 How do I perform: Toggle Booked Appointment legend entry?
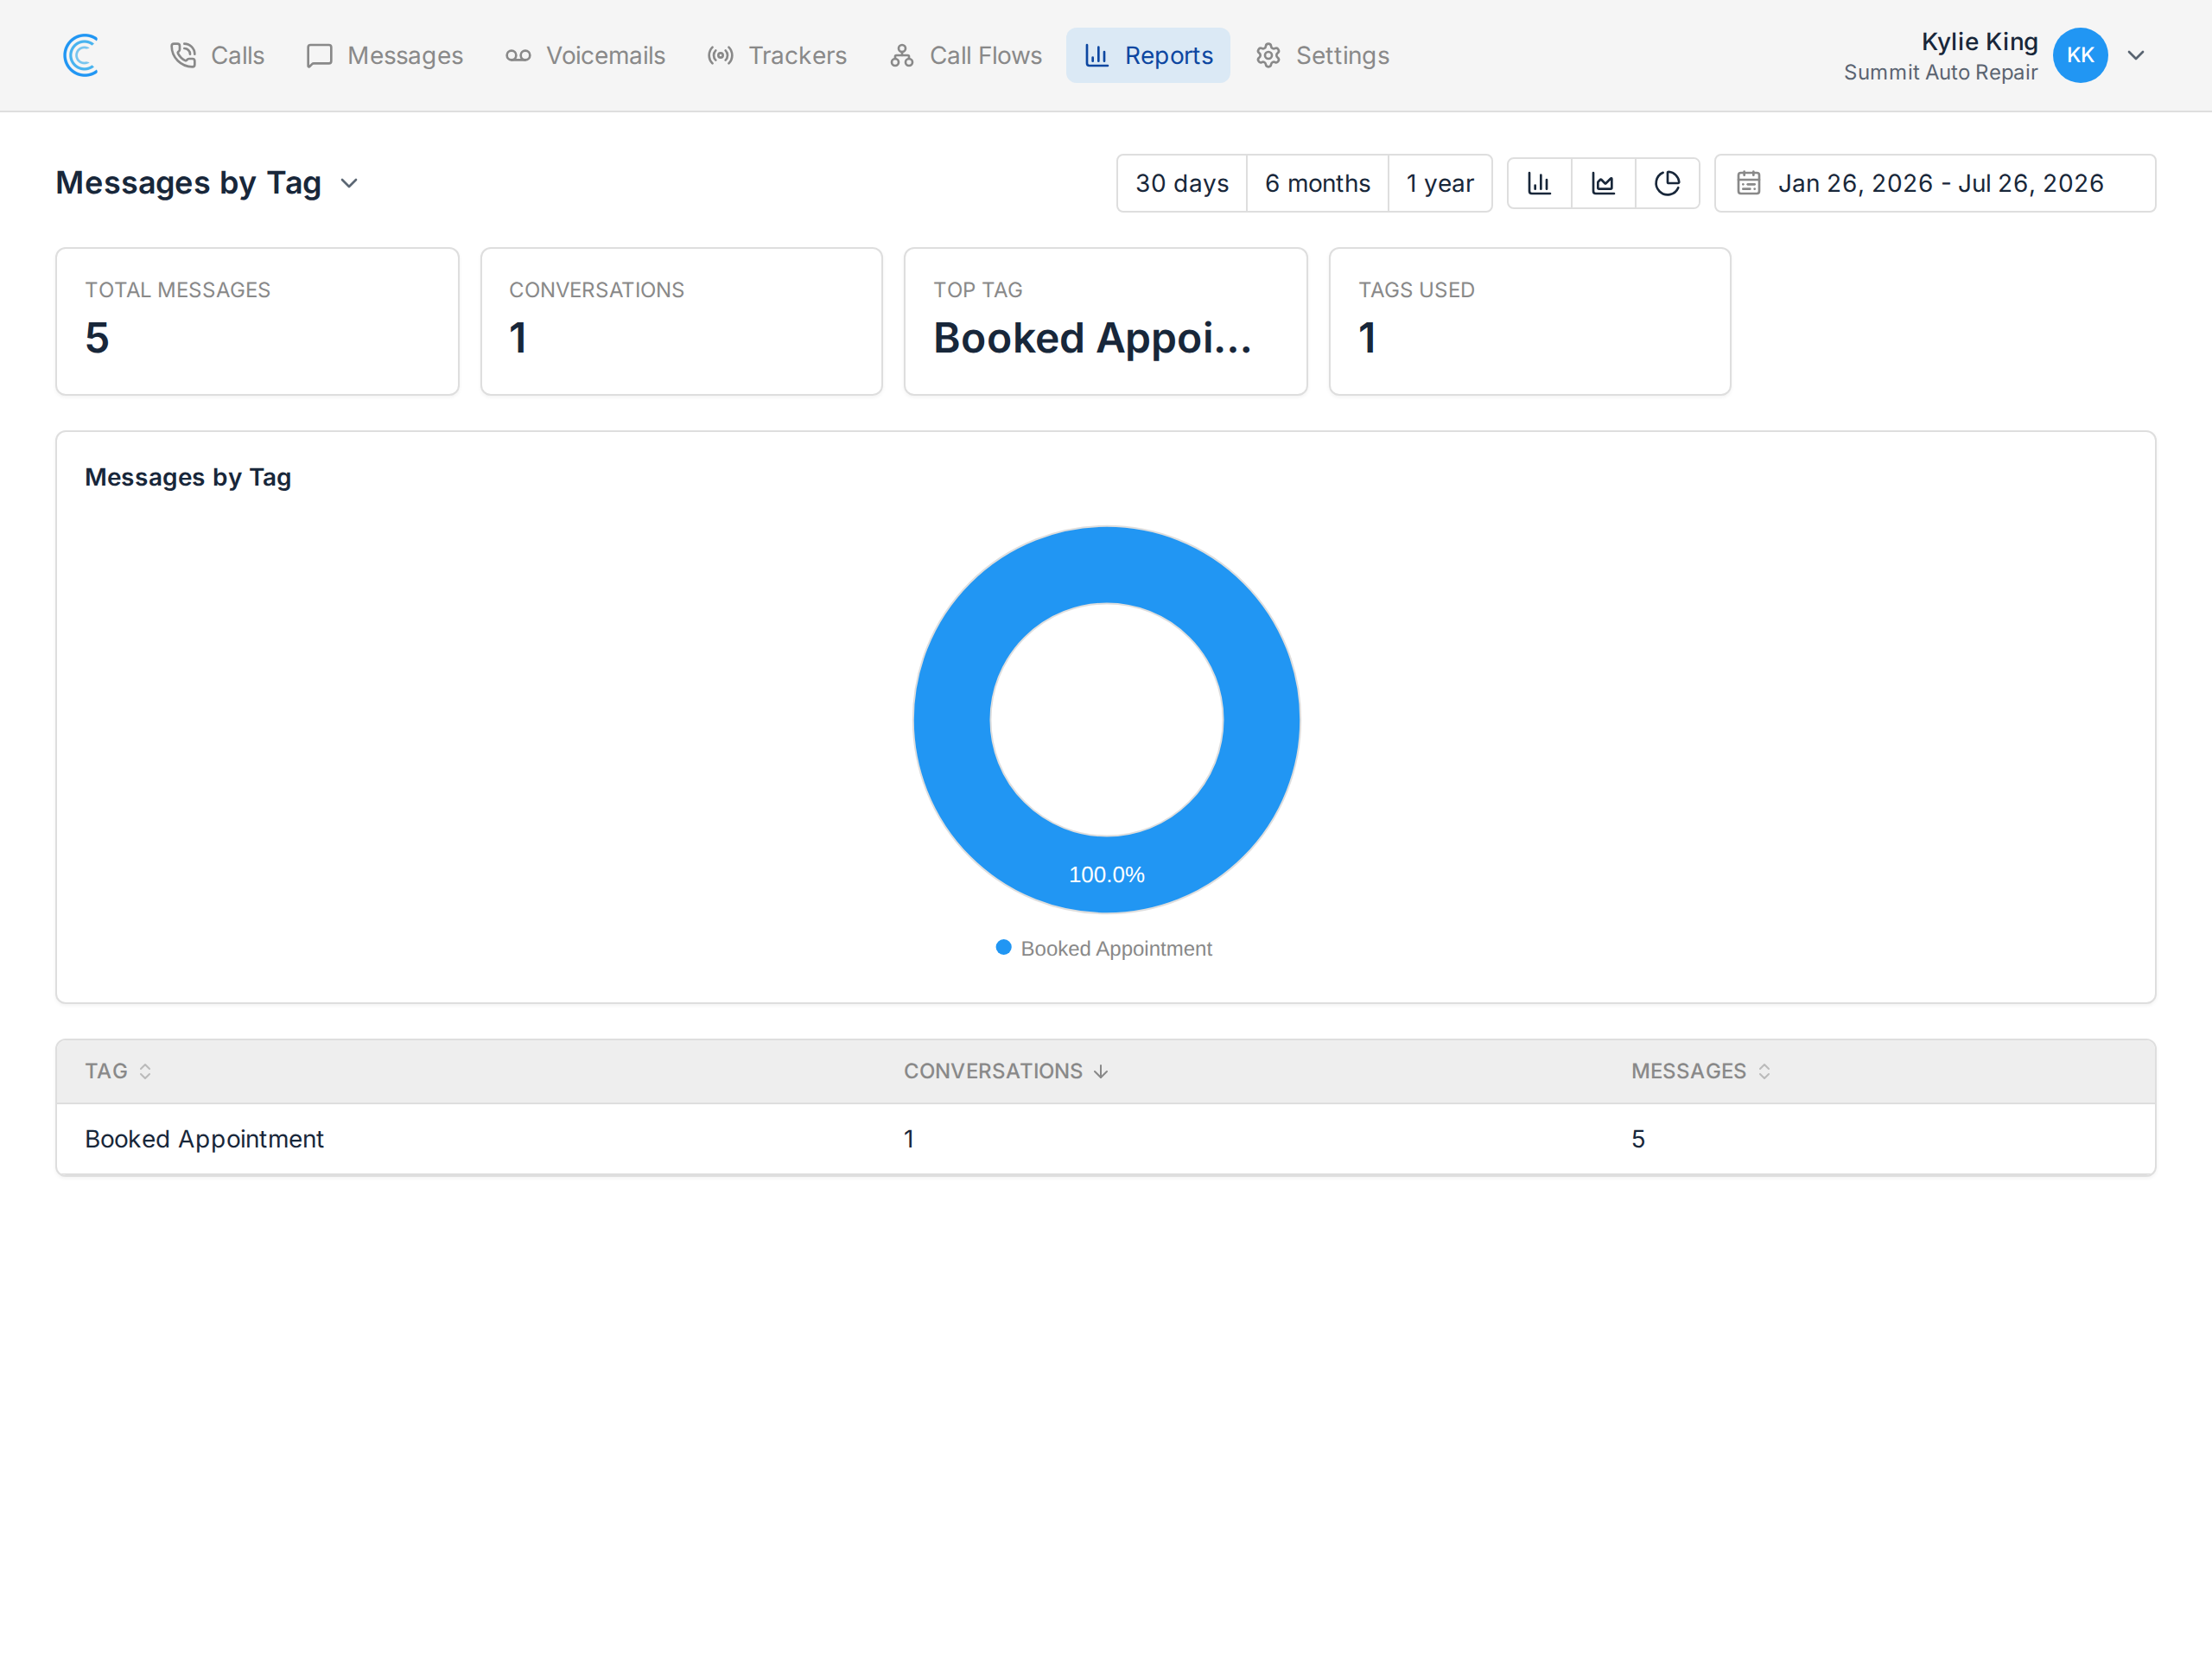(x=1104, y=948)
